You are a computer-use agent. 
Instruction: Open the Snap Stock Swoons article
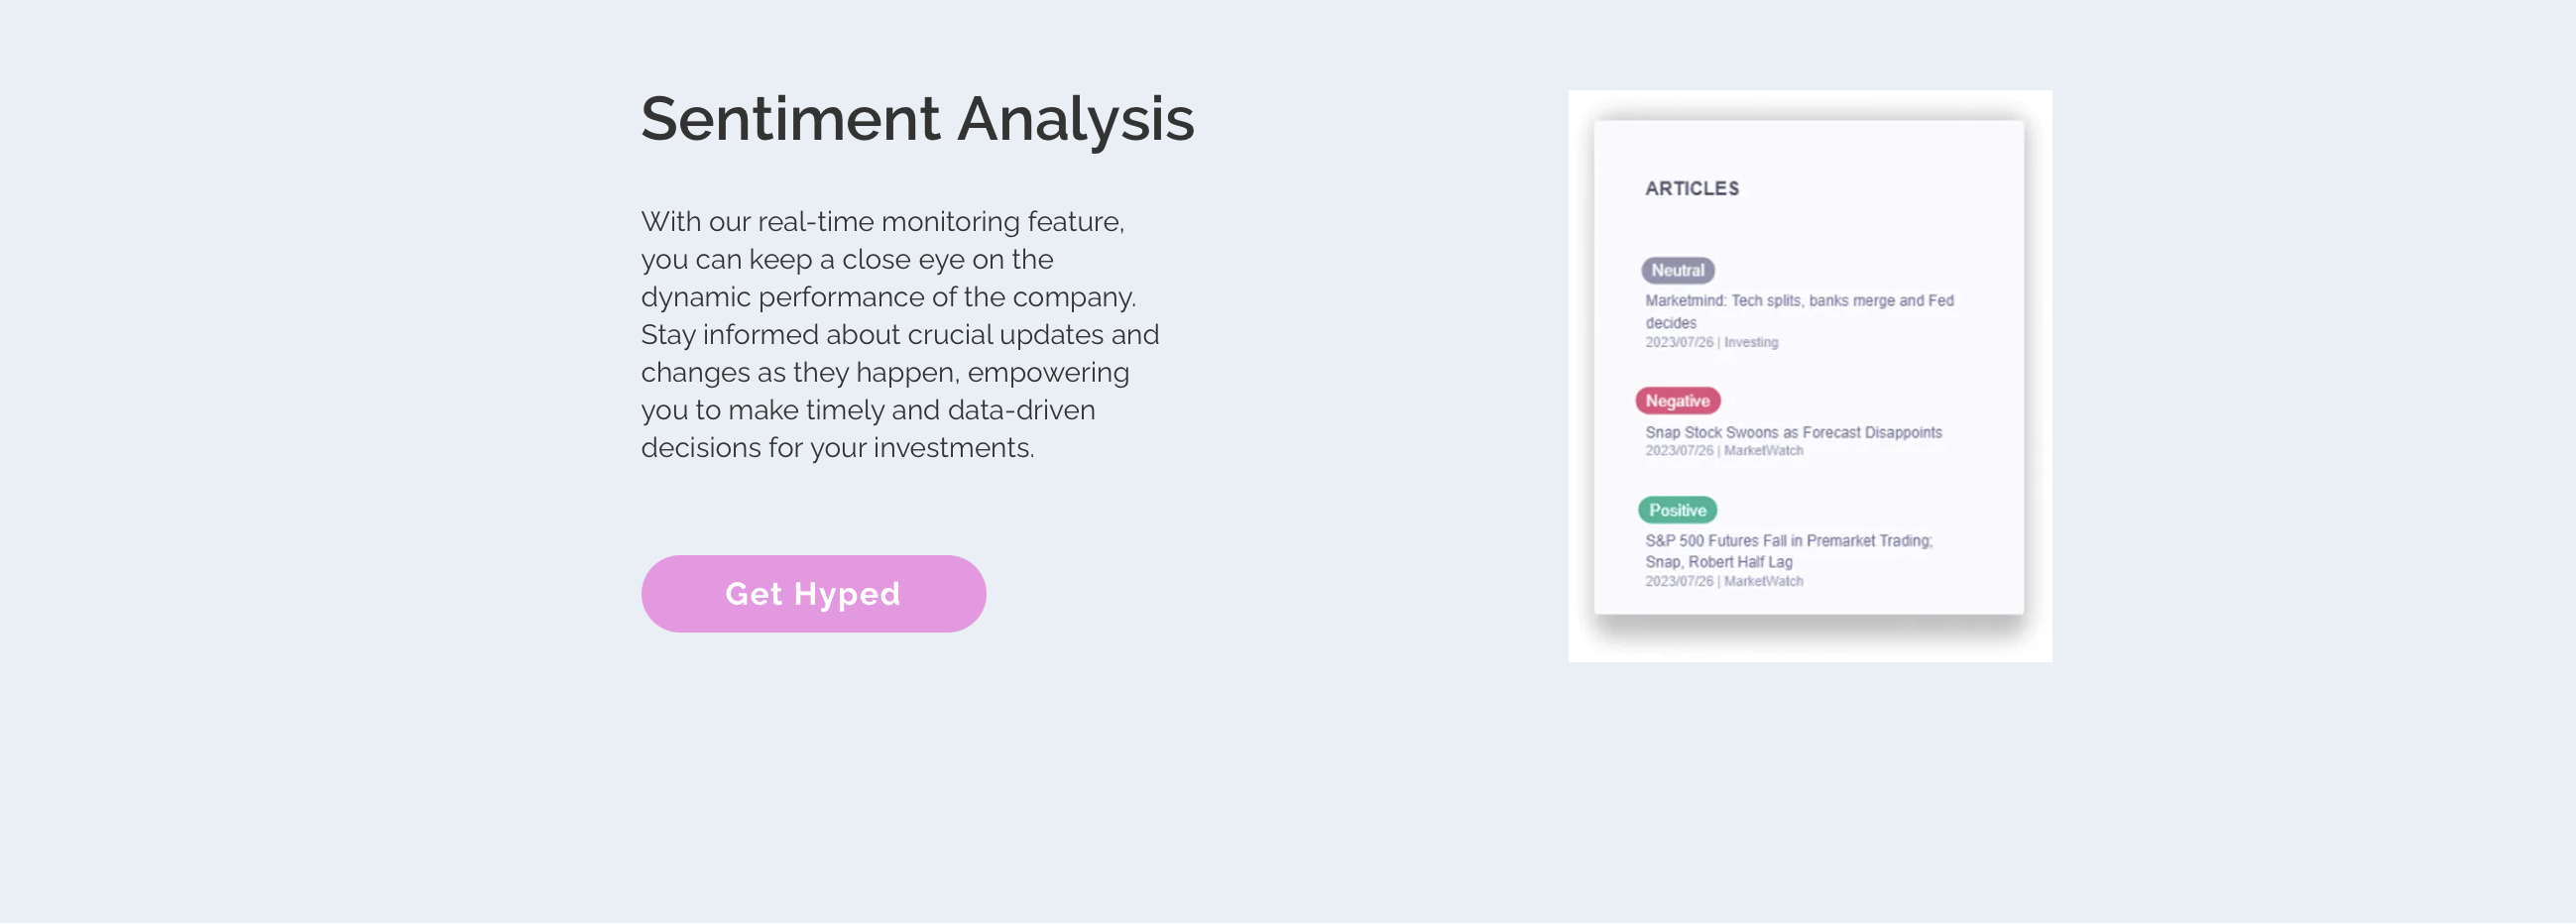coord(1793,432)
